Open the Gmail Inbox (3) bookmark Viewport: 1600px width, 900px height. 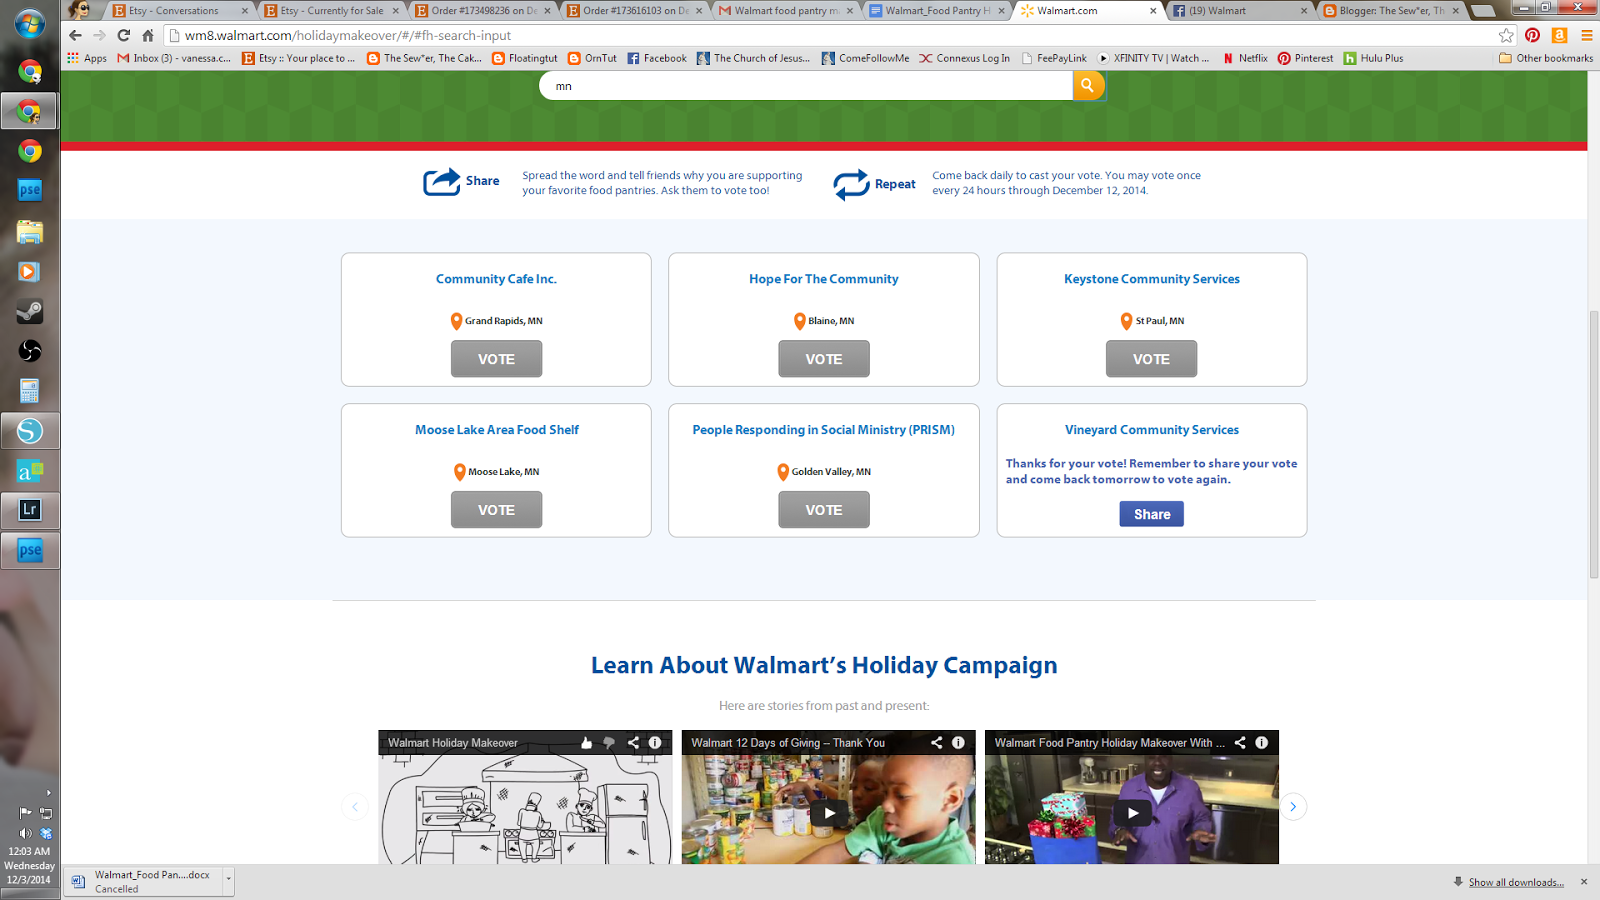point(174,58)
